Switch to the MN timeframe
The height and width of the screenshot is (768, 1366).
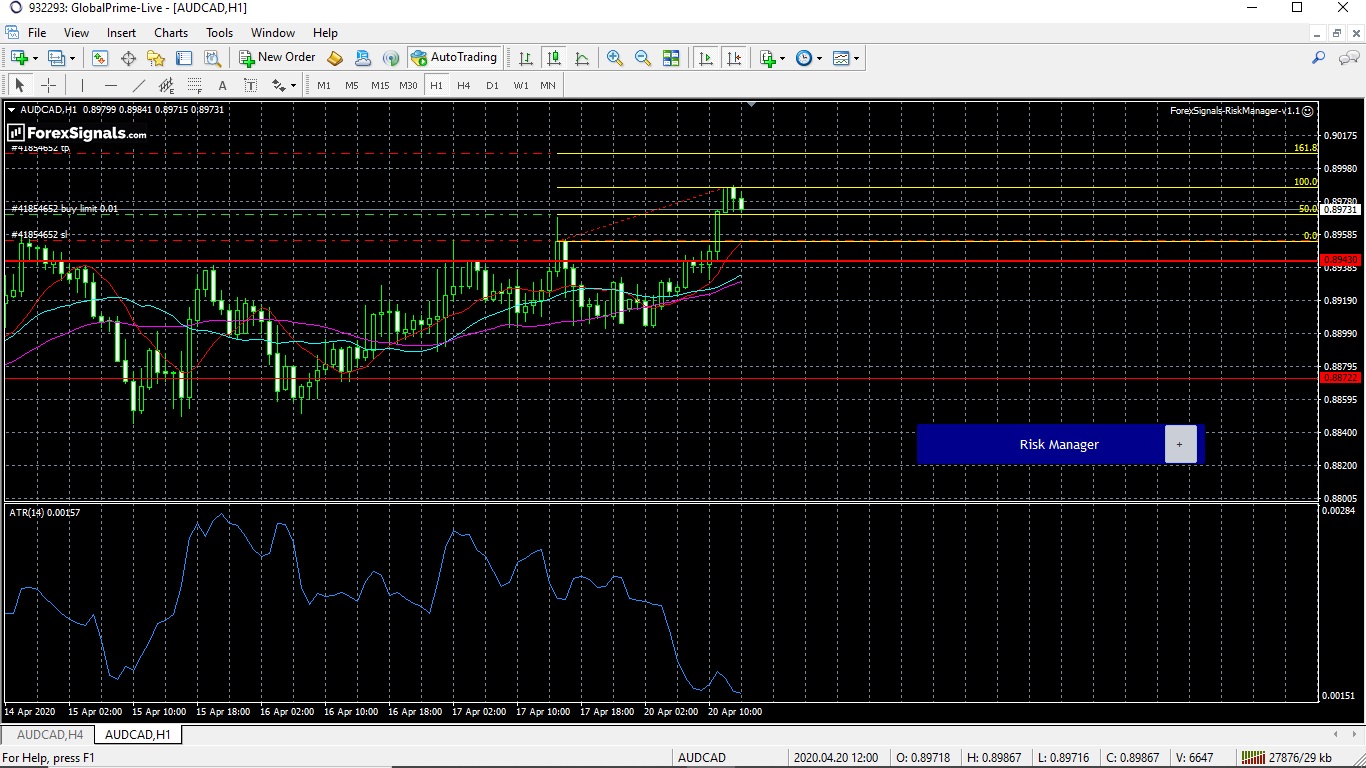[x=548, y=85]
